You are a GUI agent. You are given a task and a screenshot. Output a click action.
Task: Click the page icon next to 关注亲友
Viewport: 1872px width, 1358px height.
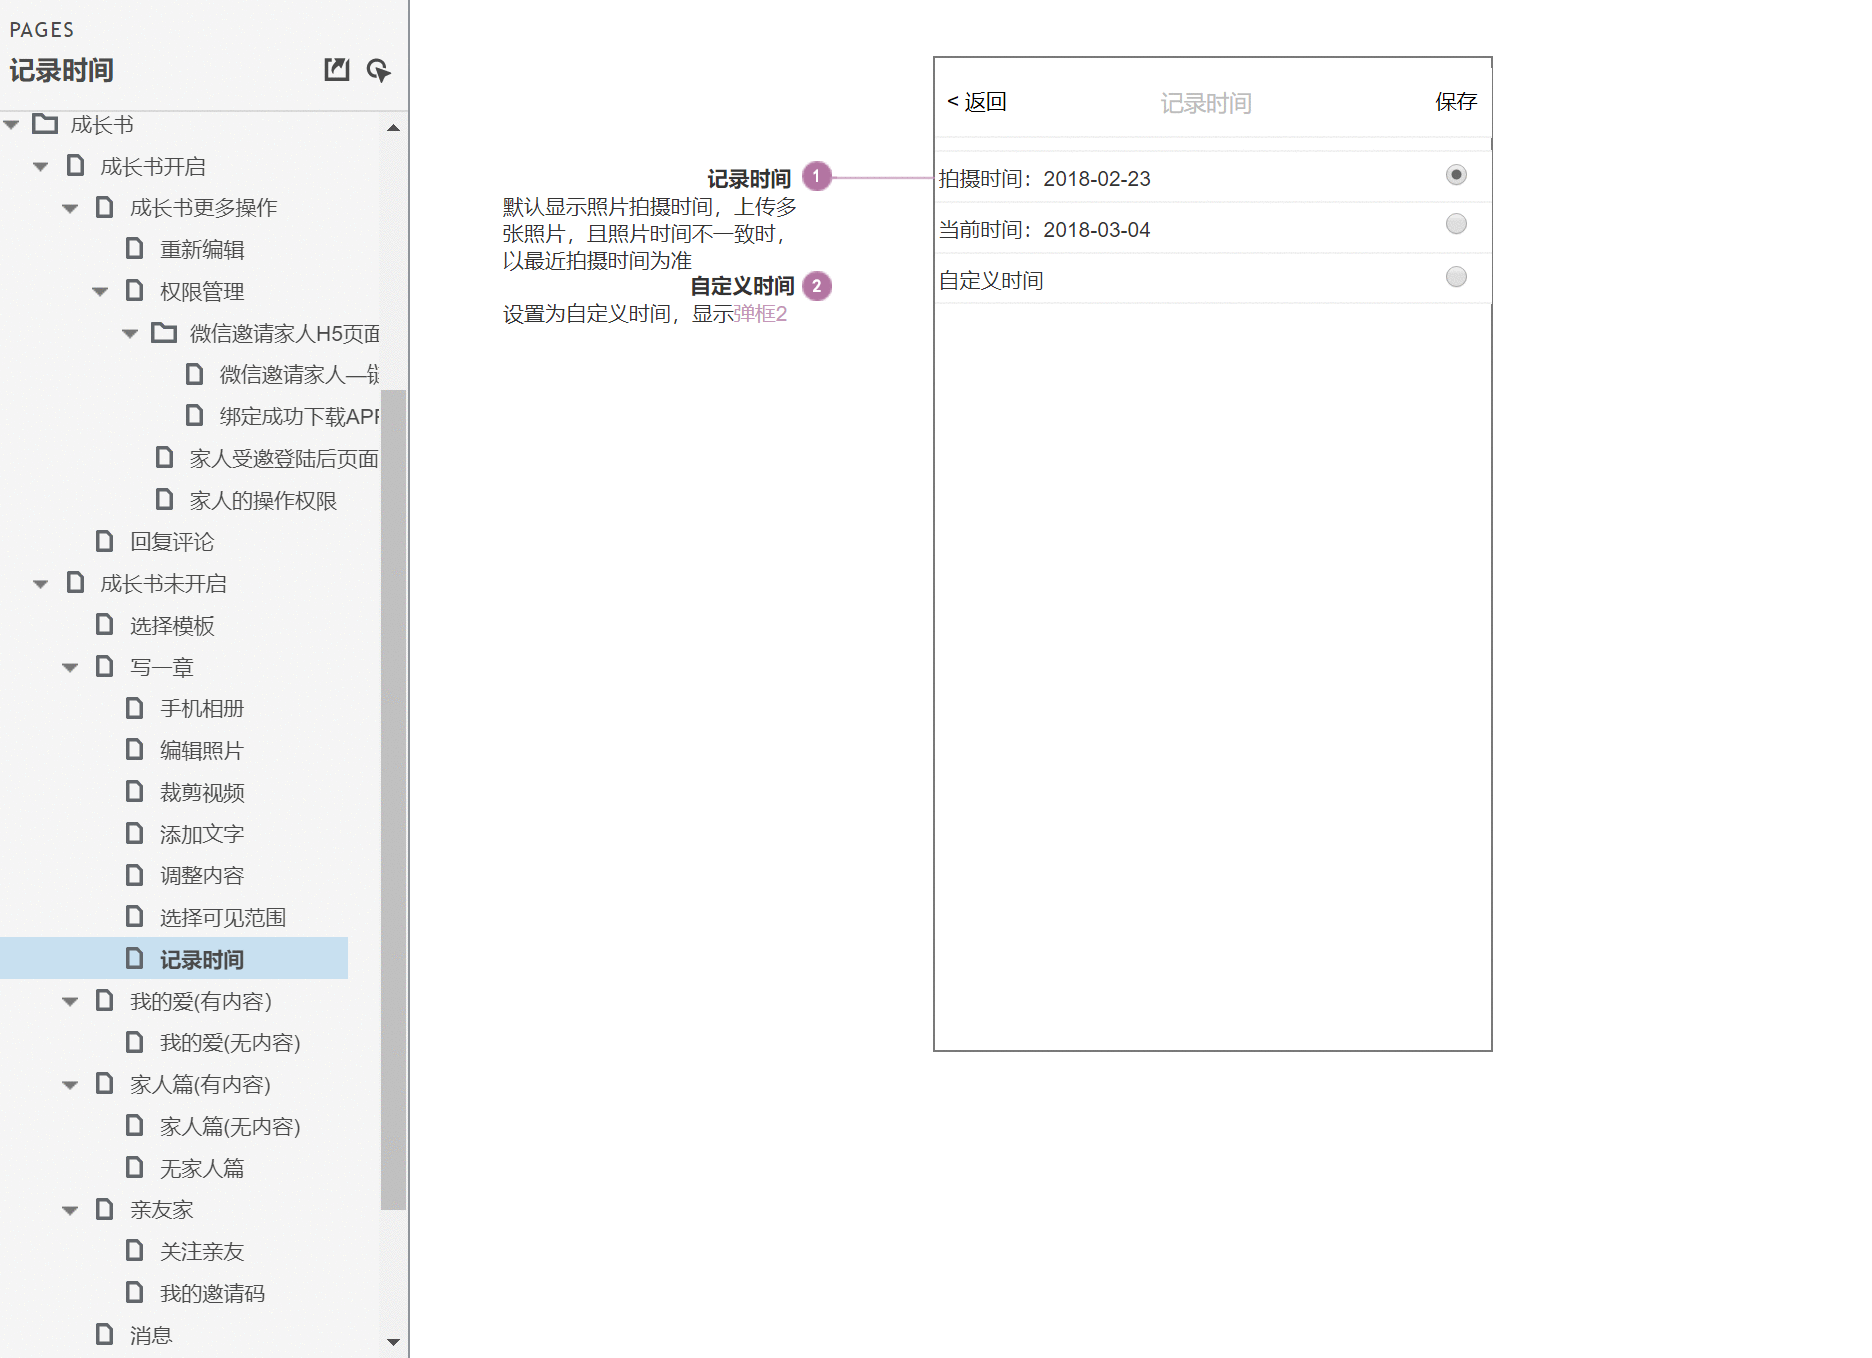click(135, 1250)
